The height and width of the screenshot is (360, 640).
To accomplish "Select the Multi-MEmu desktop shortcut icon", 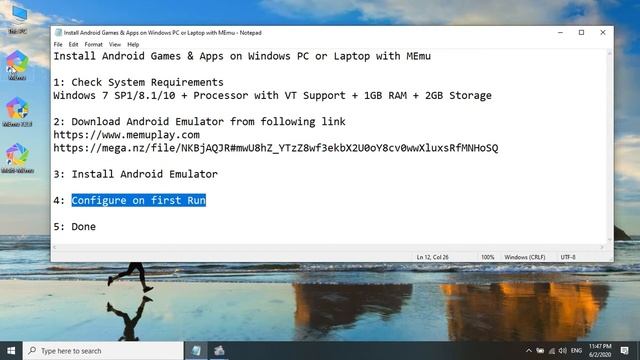I will click(x=17, y=158).
